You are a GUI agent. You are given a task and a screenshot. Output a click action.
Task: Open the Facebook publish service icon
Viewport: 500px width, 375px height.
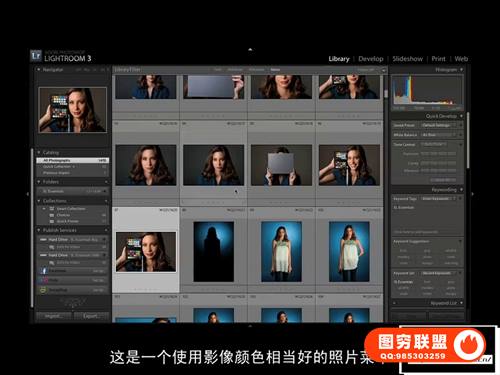tap(44, 271)
